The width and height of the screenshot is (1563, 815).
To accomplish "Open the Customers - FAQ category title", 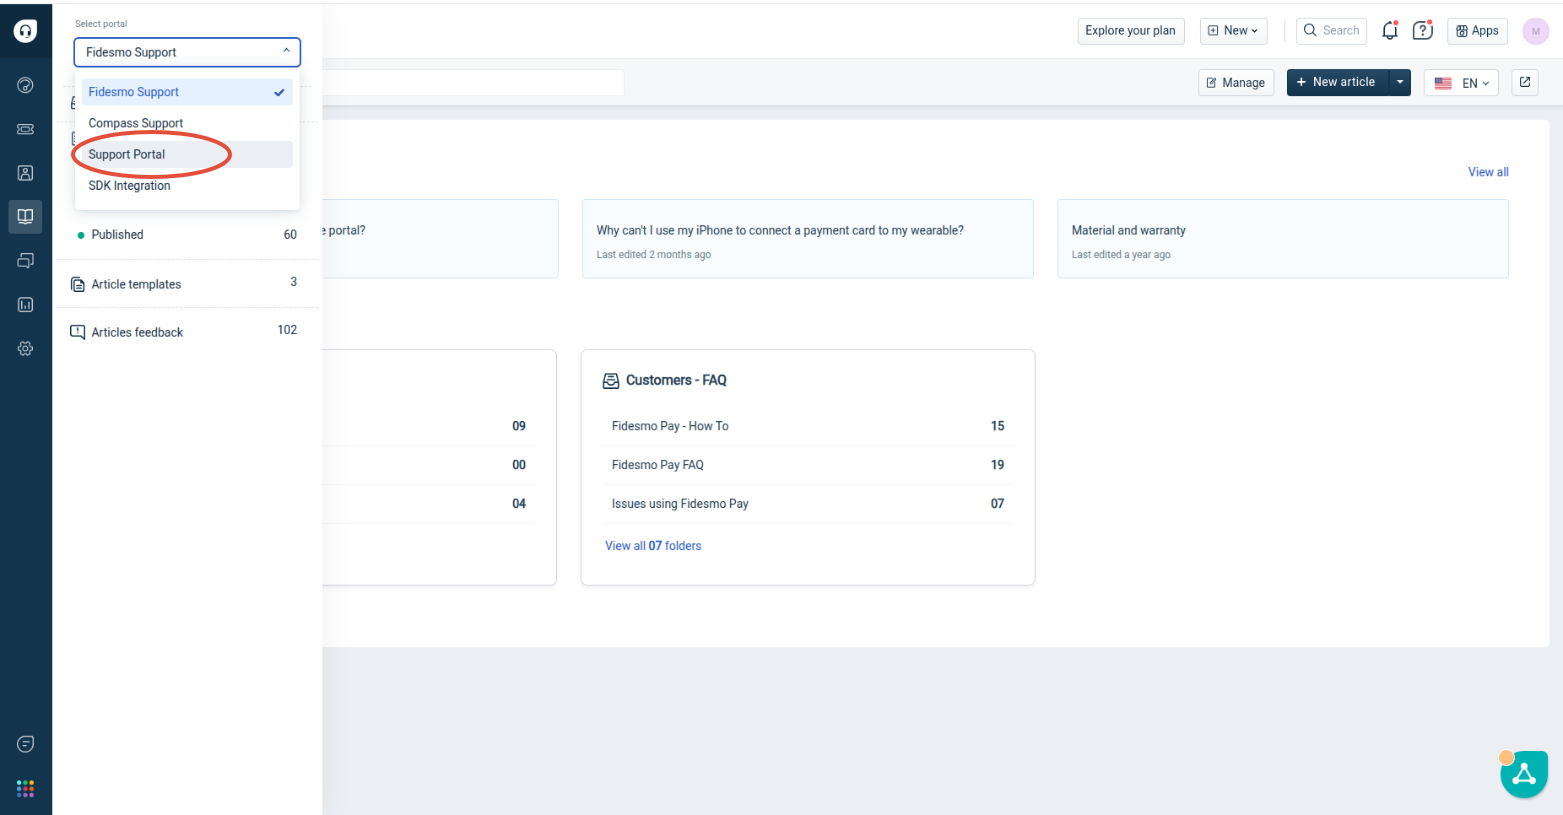I will [x=676, y=381].
